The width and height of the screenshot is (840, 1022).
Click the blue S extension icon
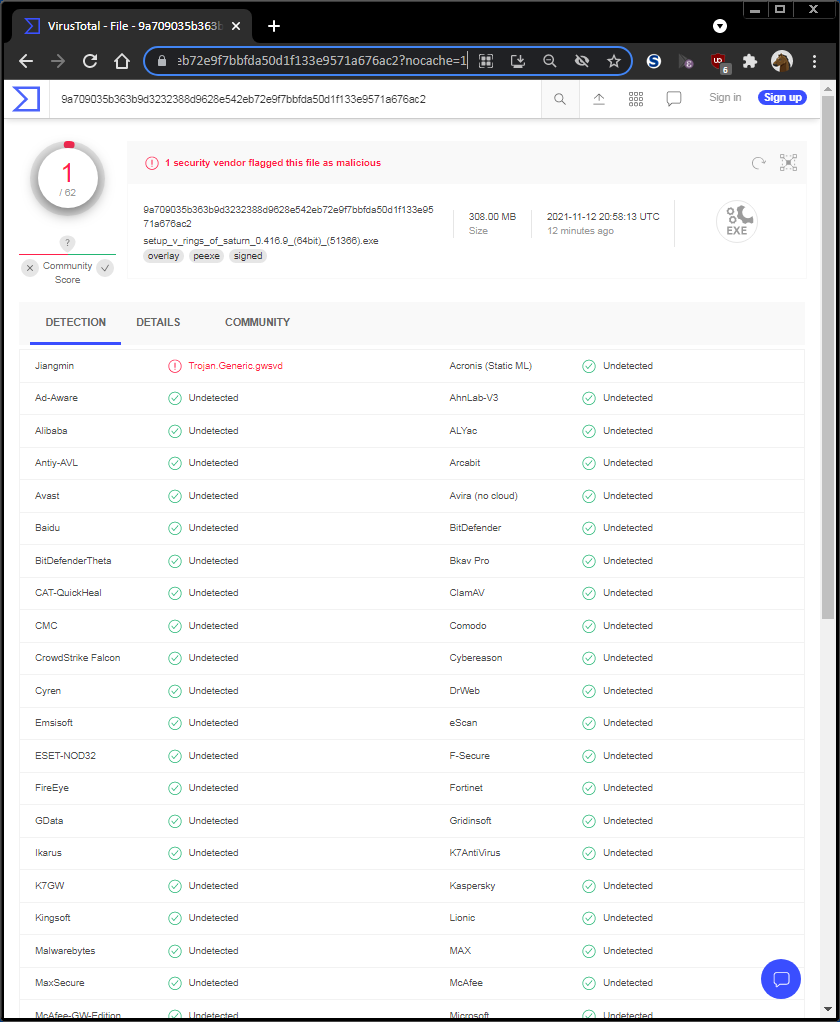click(x=654, y=61)
